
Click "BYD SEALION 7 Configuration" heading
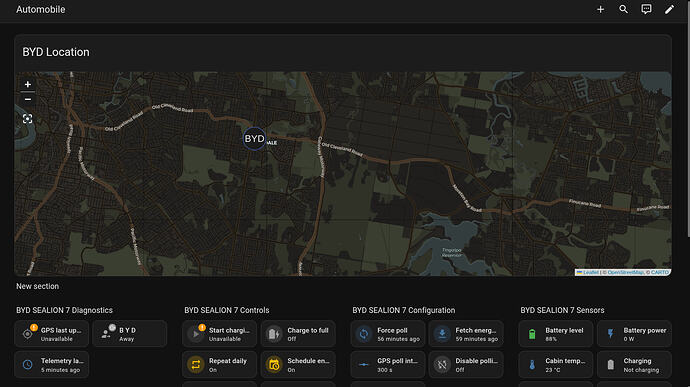[404, 310]
